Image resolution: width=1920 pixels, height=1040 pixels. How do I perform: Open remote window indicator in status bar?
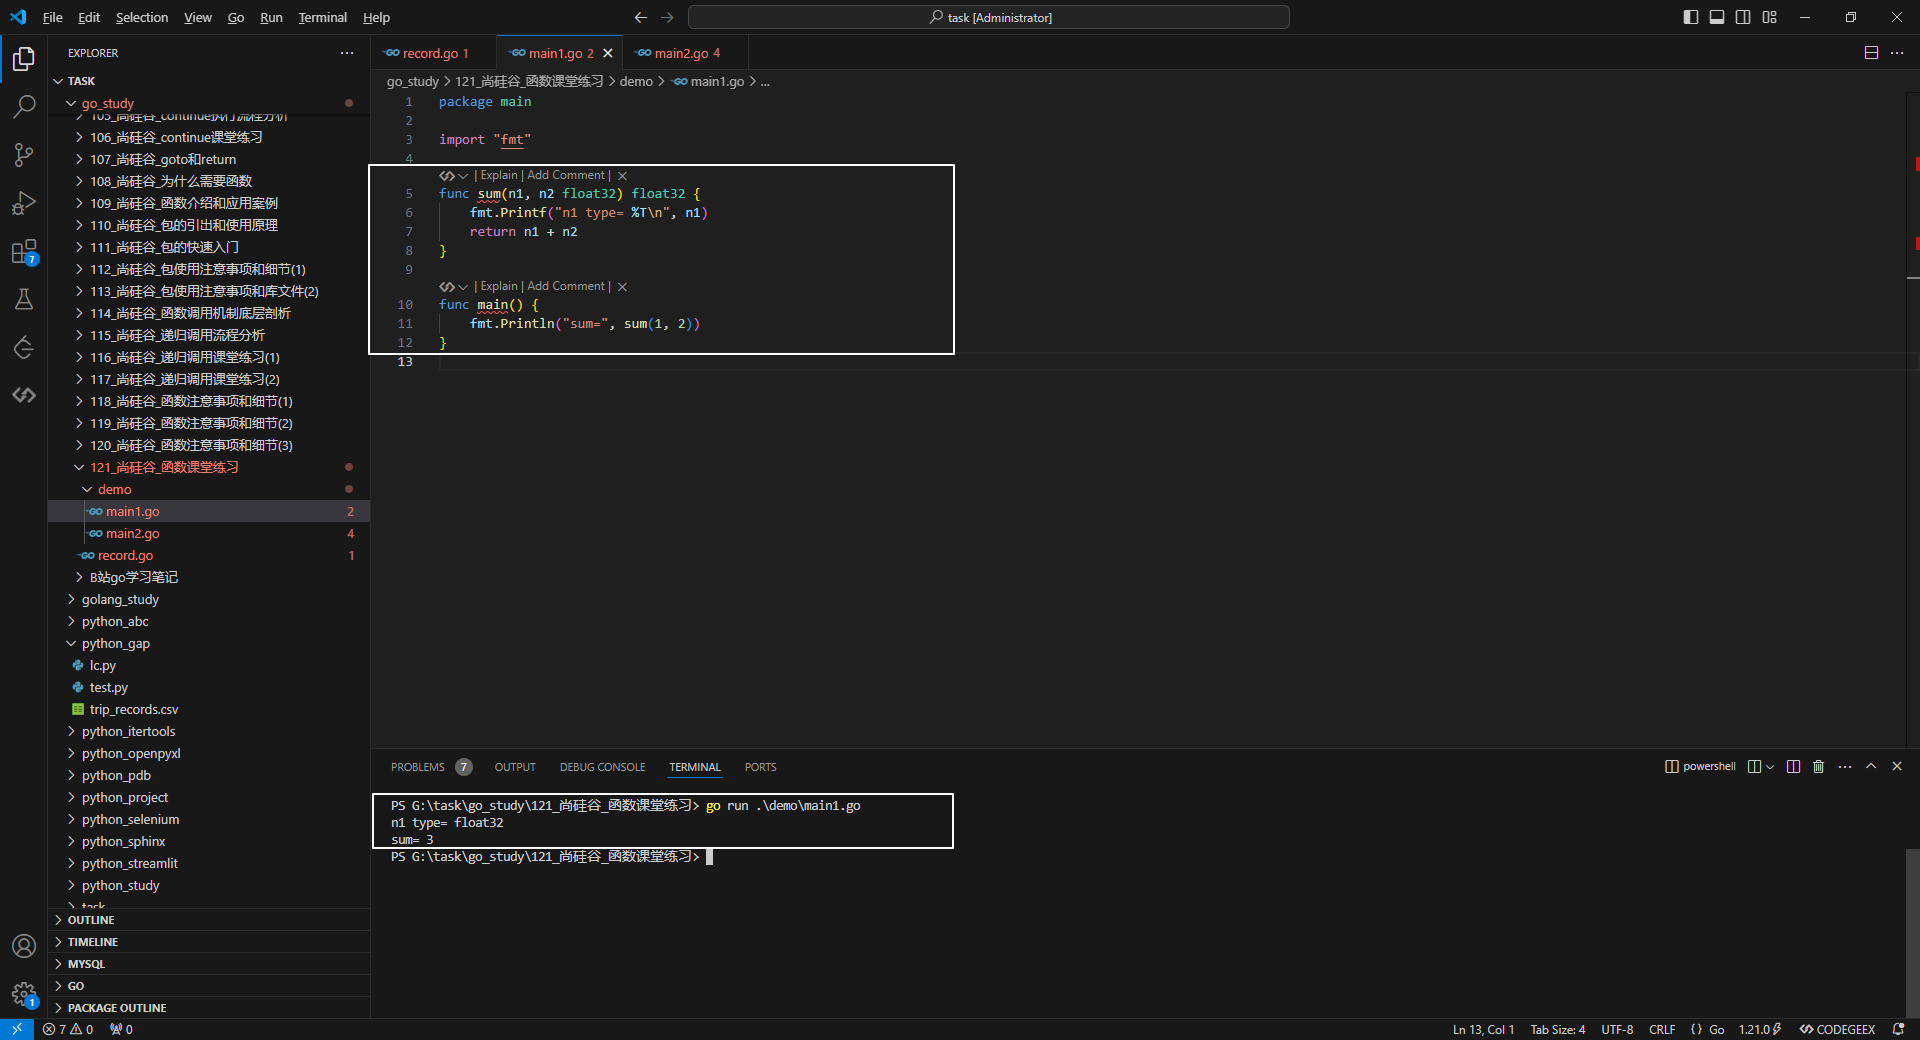point(17,1029)
